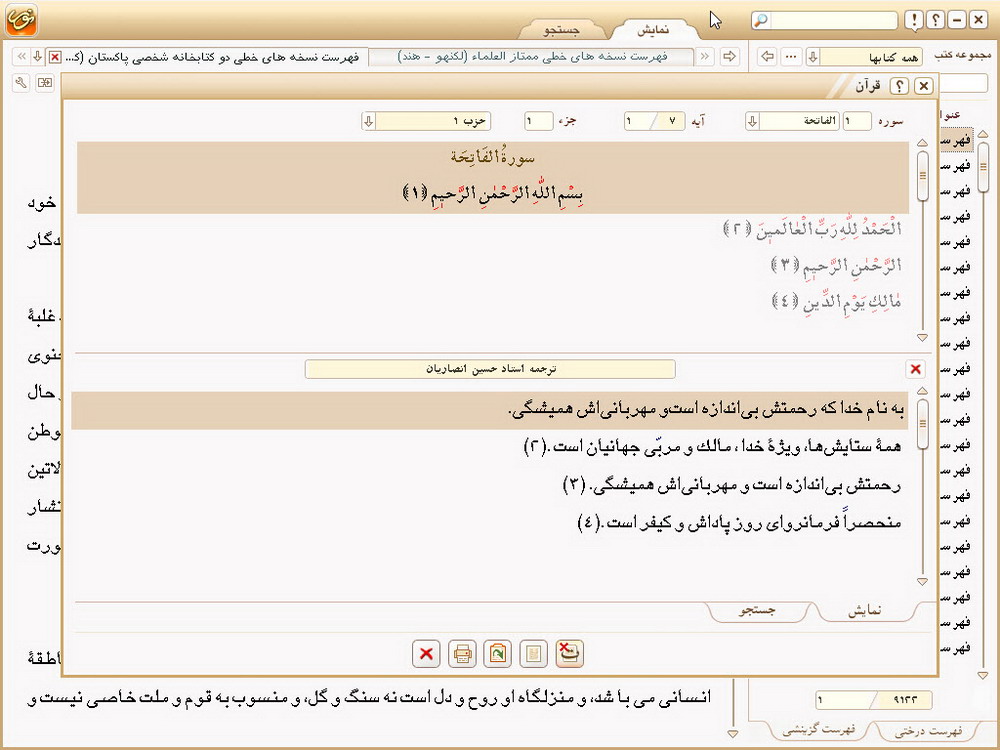Click the Arabic text scrollbar up arrow
1000x750 pixels.
(x=922, y=143)
